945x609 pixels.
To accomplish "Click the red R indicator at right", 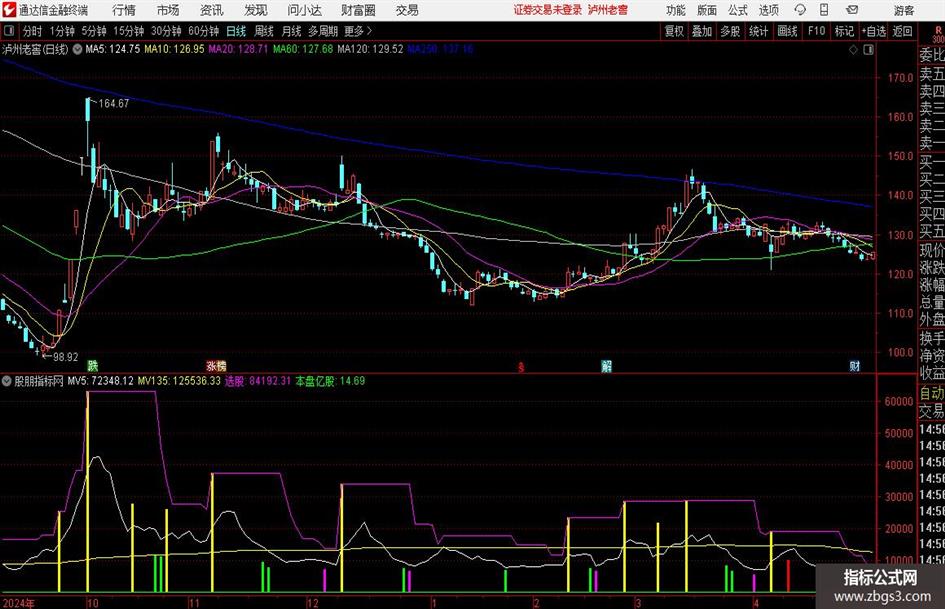I will click(x=938, y=30).
